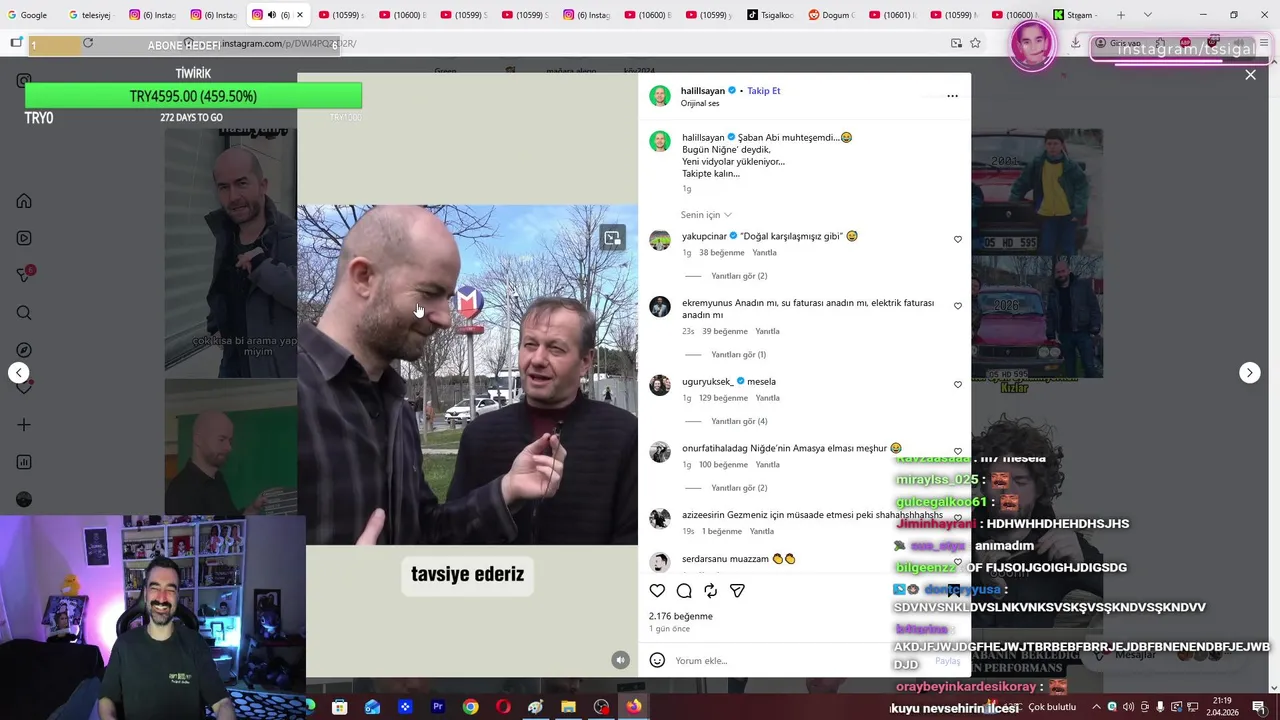Screen dimensions: 1280x720
Task: Toggle the video sound mute button
Action: tap(620, 660)
